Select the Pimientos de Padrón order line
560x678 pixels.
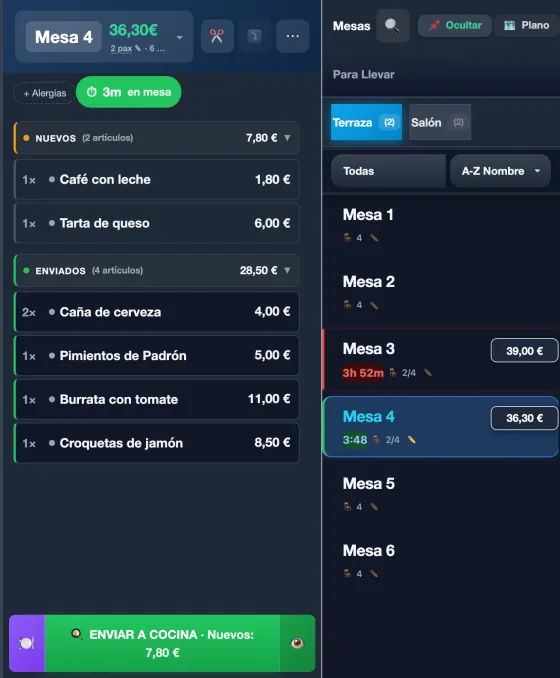(x=157, y=355)
